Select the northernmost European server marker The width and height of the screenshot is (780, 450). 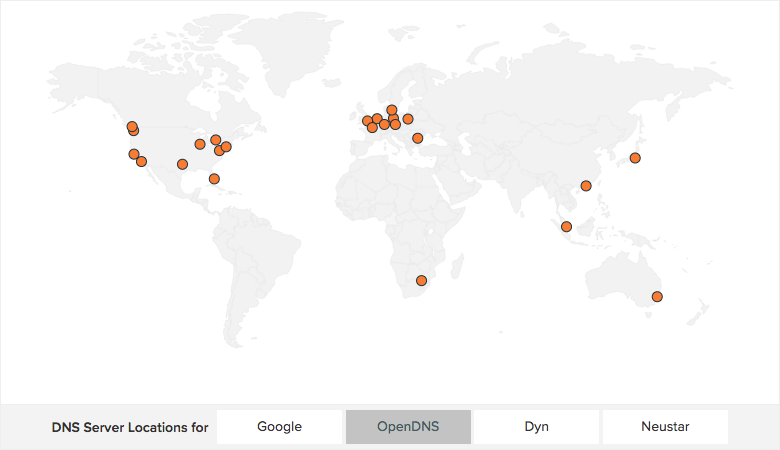(x=392, y=110)
